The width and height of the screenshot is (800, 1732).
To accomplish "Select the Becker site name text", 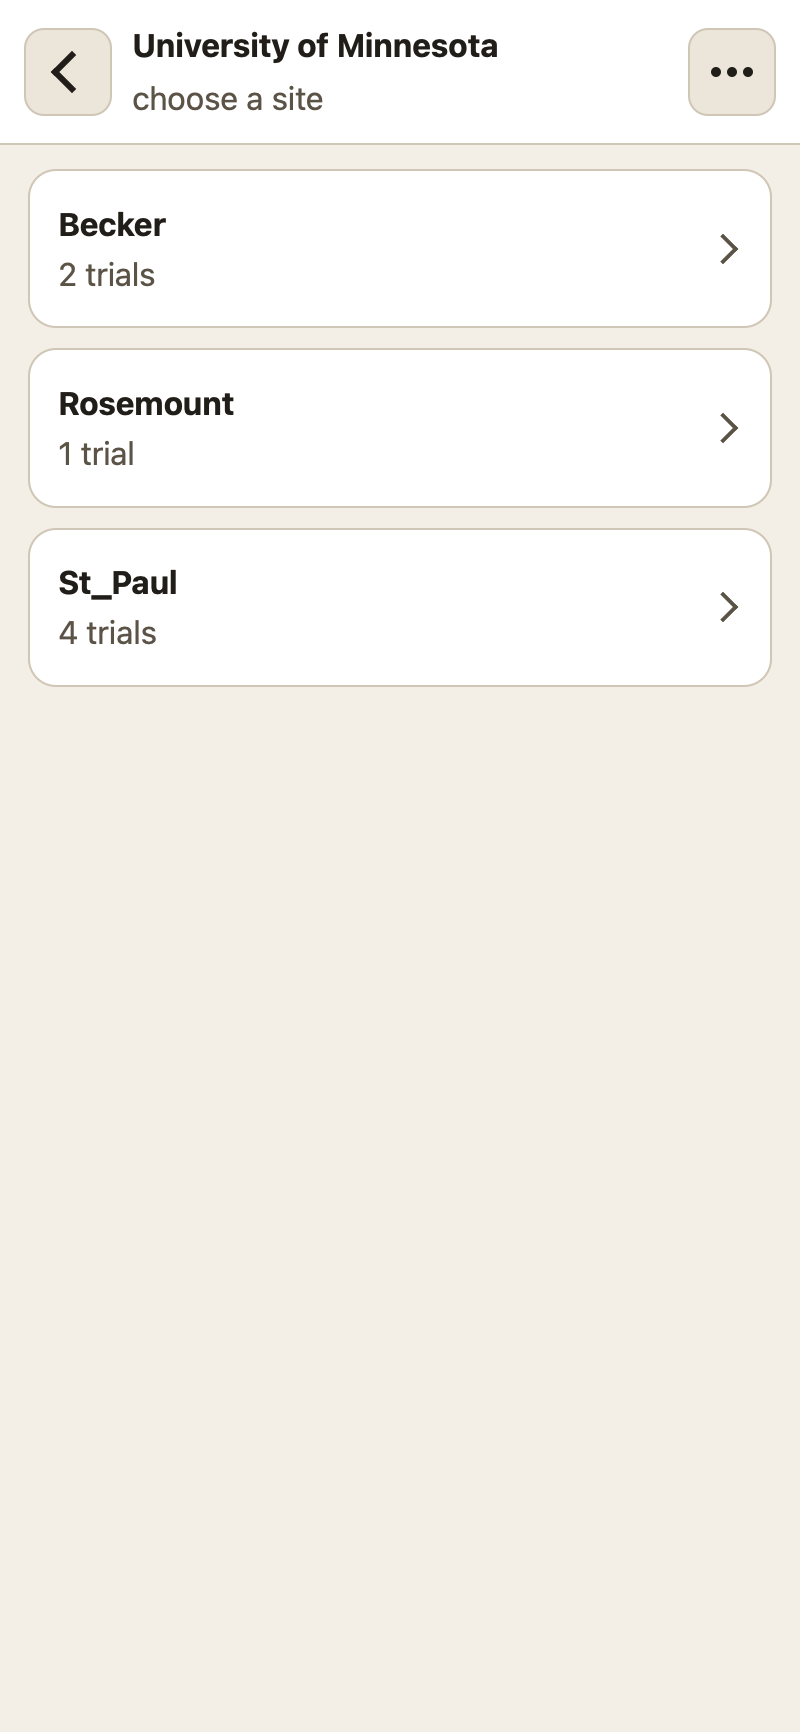I will pyautogui.click(x=112, y=225).
